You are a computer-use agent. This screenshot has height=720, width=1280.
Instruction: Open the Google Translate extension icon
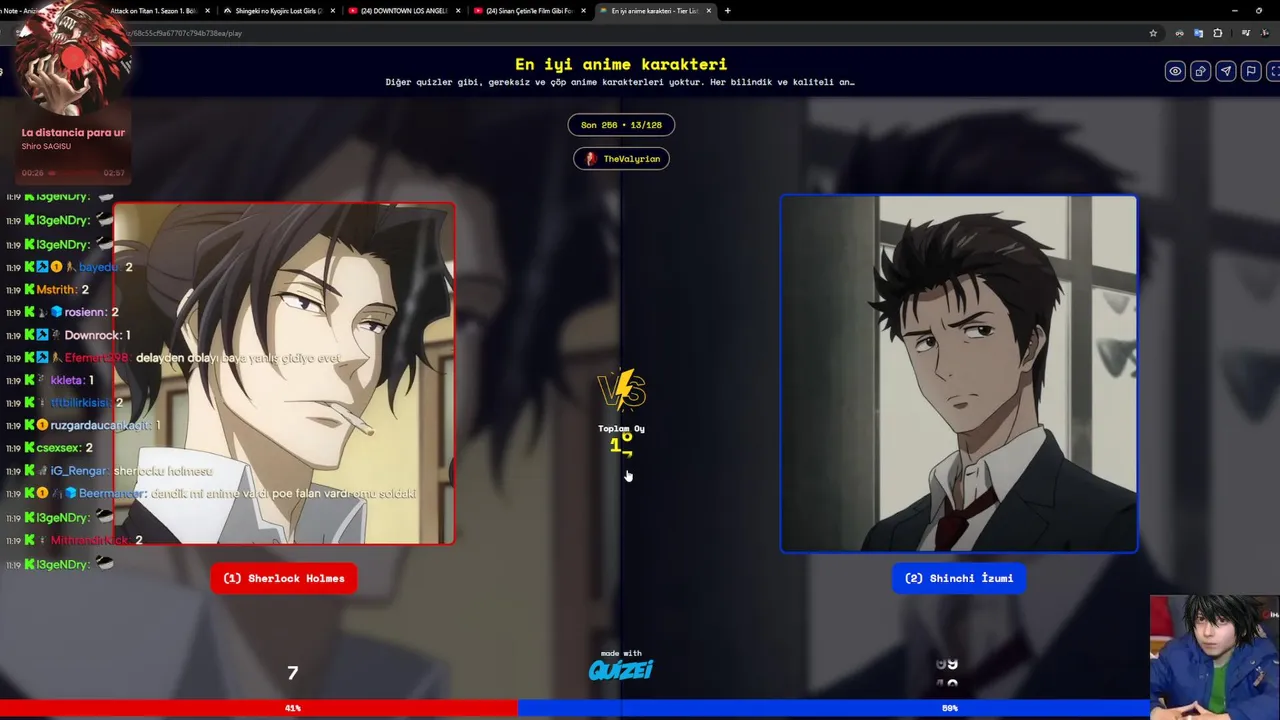[1198, 33]
